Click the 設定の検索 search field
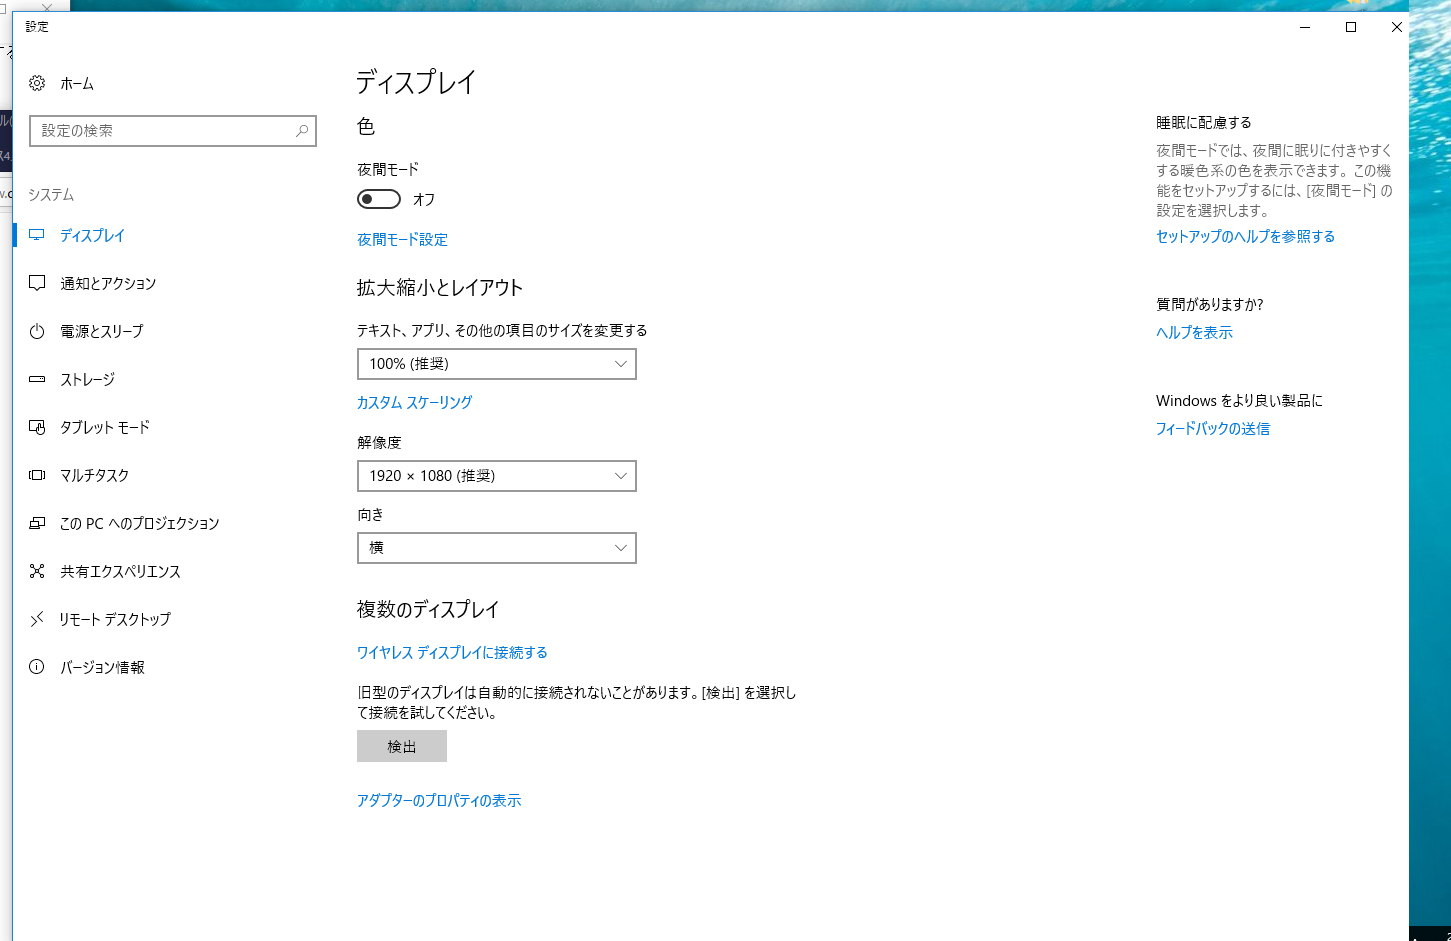The width and height of the screenshot is (1451, 941). tap(160, 131)
